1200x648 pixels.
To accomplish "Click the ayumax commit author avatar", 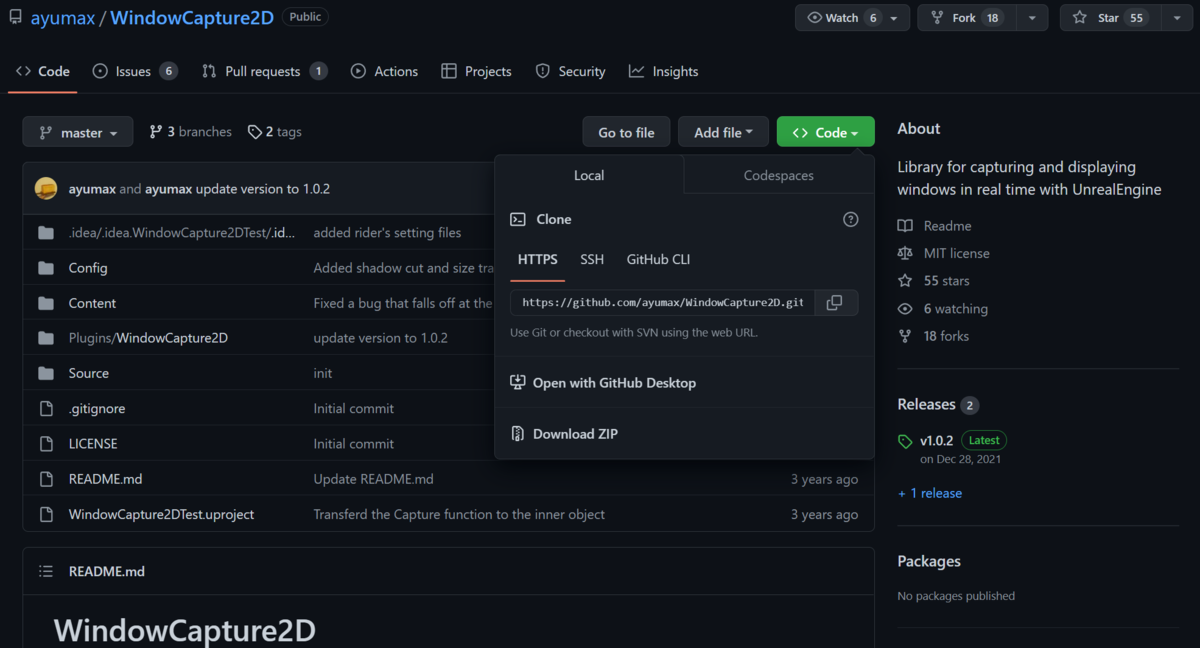I will (46, 188).
